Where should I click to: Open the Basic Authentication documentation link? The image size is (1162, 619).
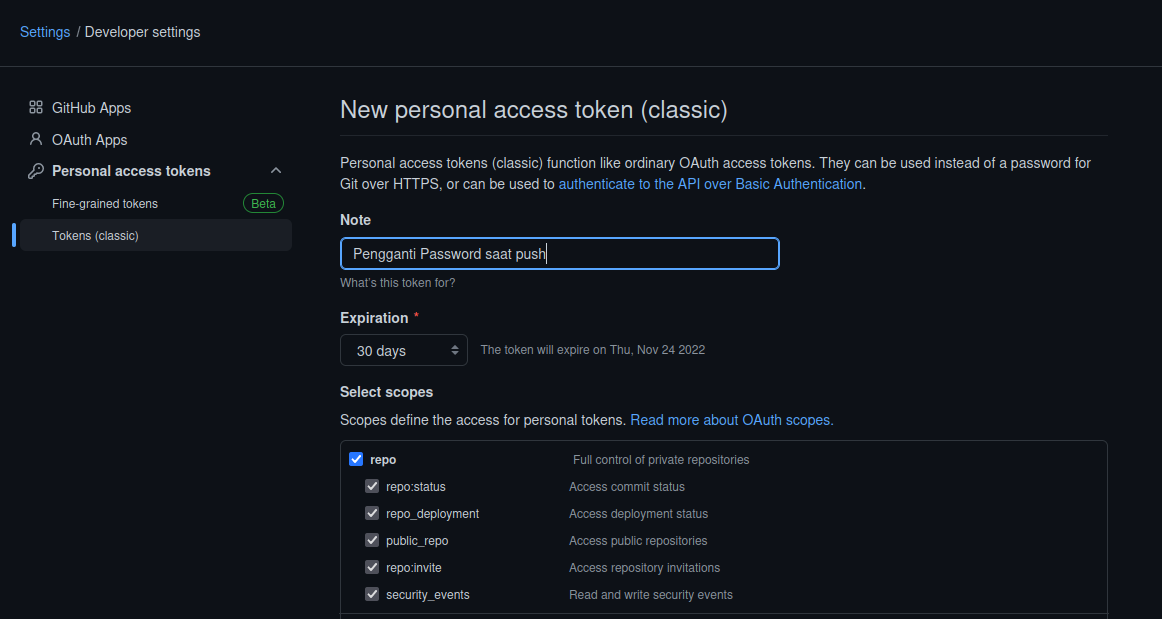tap(710, 183)
